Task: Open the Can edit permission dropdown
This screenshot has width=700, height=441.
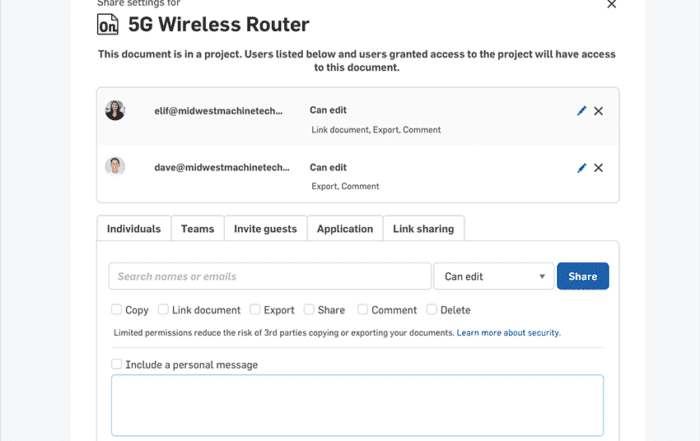Action: pyautogui.click(x=494, y=276)
